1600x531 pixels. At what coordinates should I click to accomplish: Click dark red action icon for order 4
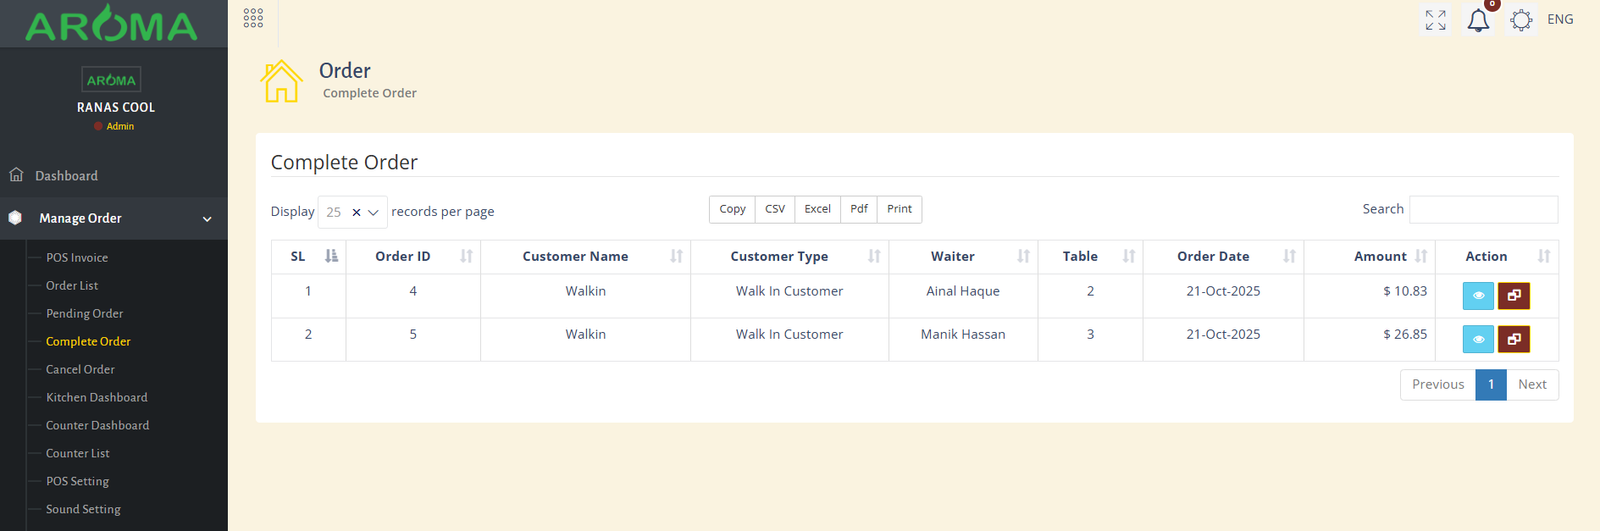click(1514, 296)
